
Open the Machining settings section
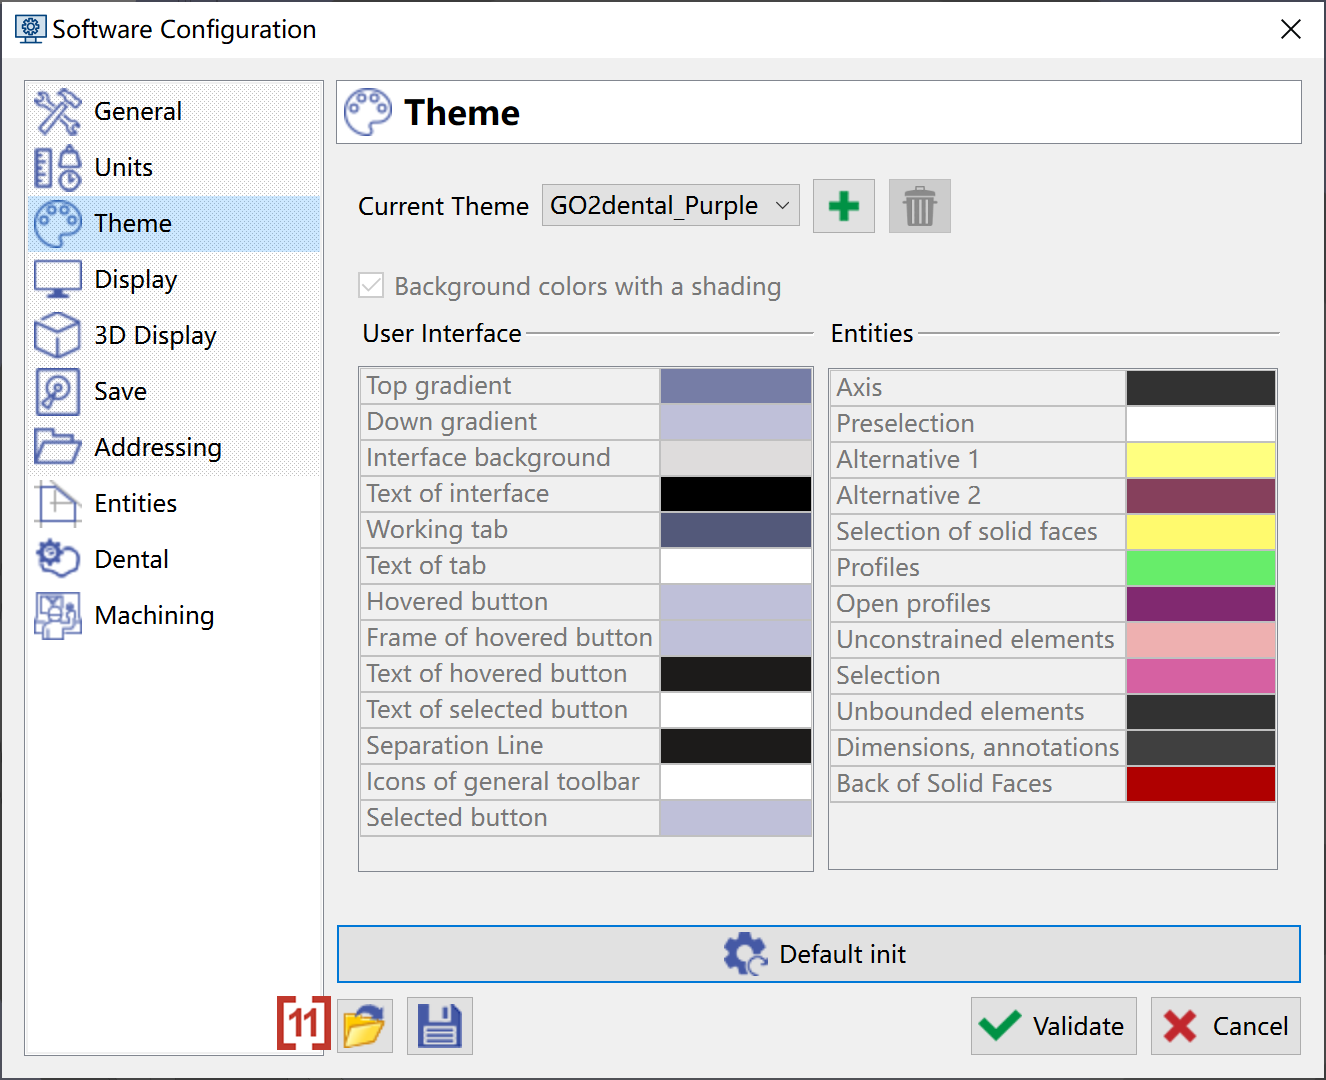153,615
